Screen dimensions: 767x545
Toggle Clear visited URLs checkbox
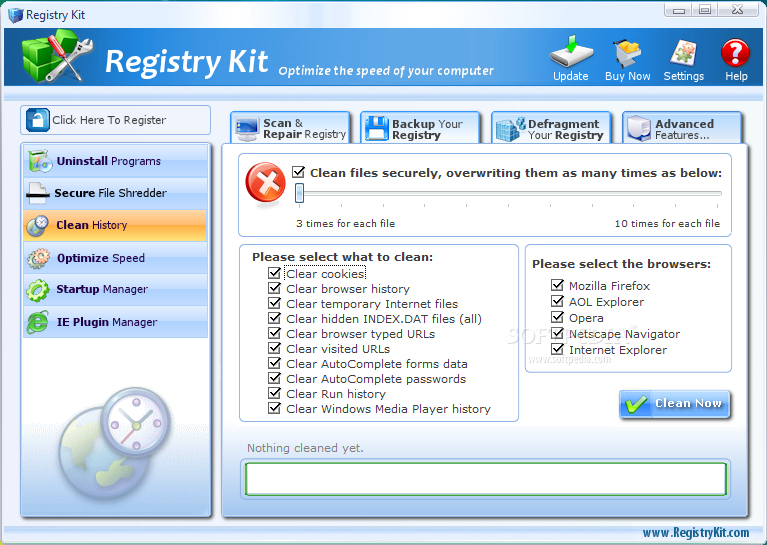tap(274, 348)
